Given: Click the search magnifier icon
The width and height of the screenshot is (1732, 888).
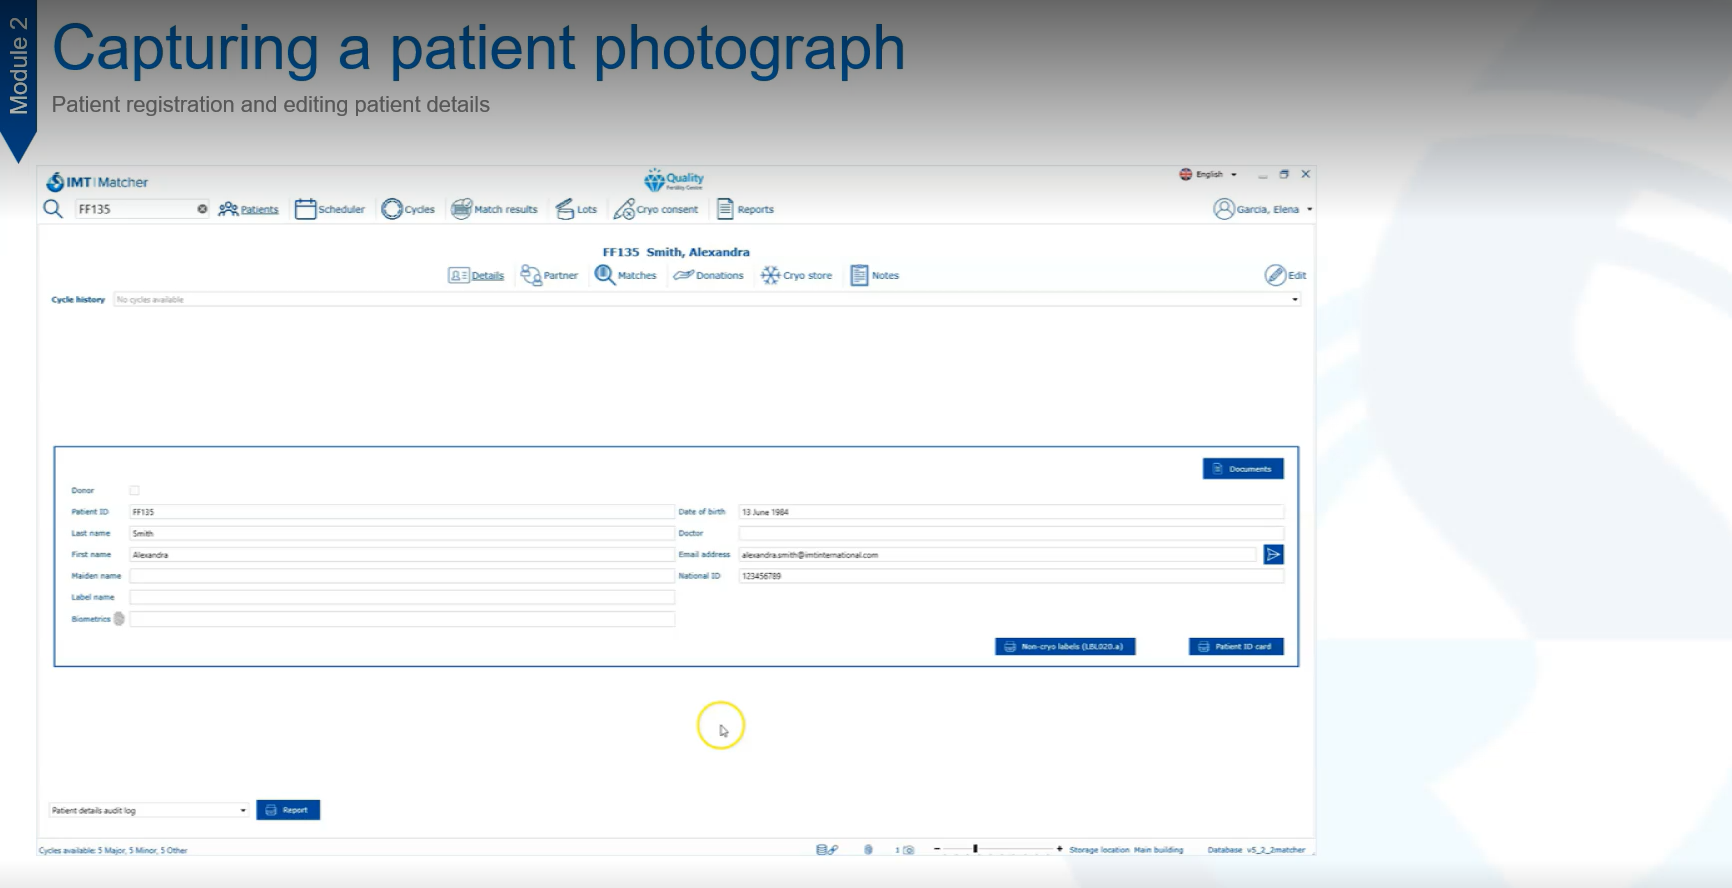Looking at the screenshot, I should pyautogui.click(x=53, y=209).
